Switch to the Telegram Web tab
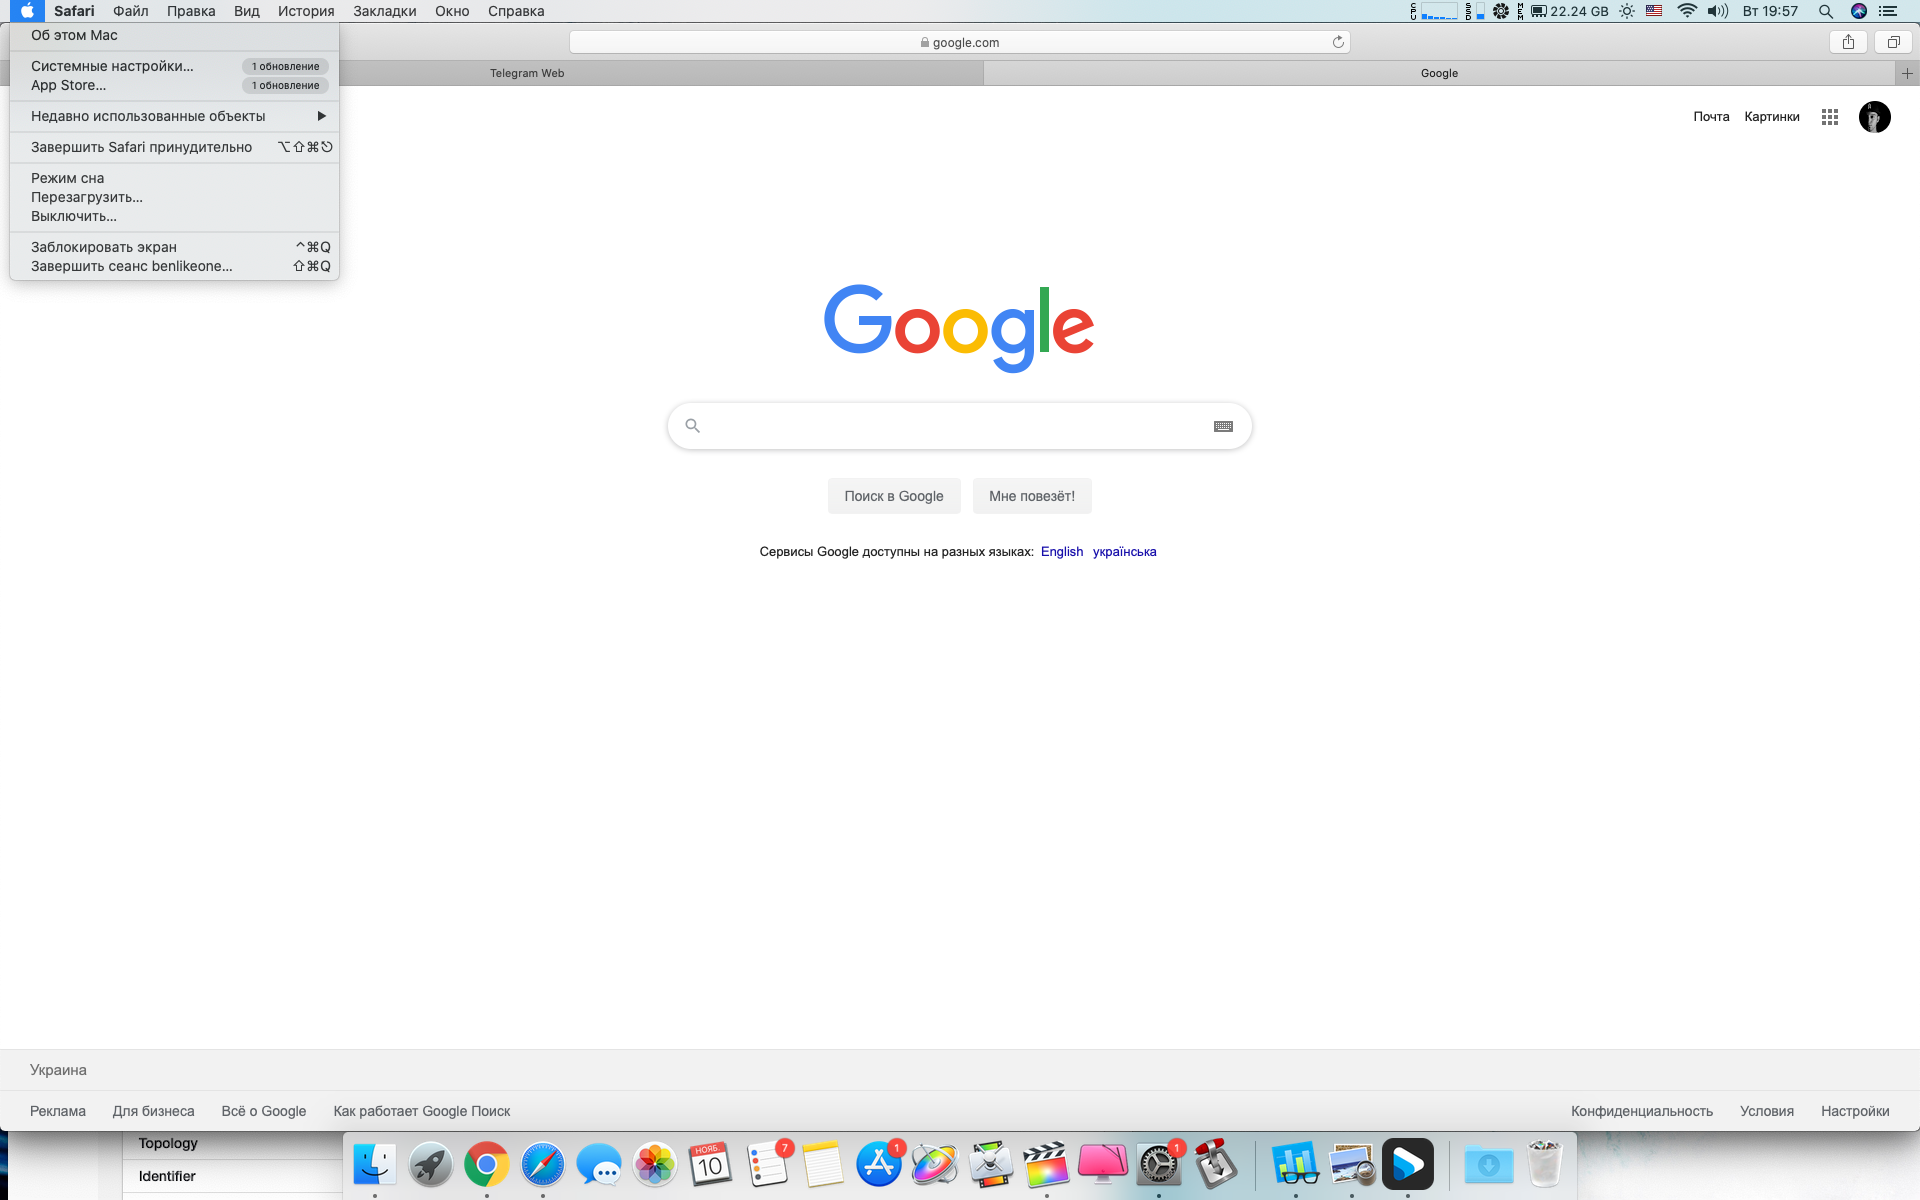Viewport: 1920px width, 1200px height. pyautogui.click(x=527, y=73)
